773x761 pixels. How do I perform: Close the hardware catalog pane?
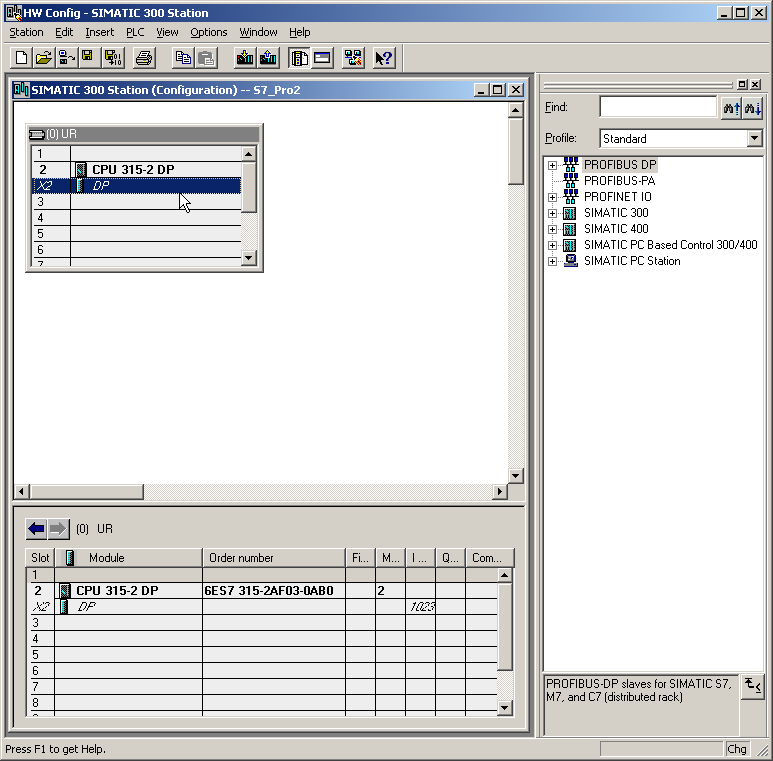pyautogui.click(x=755, y=84)
